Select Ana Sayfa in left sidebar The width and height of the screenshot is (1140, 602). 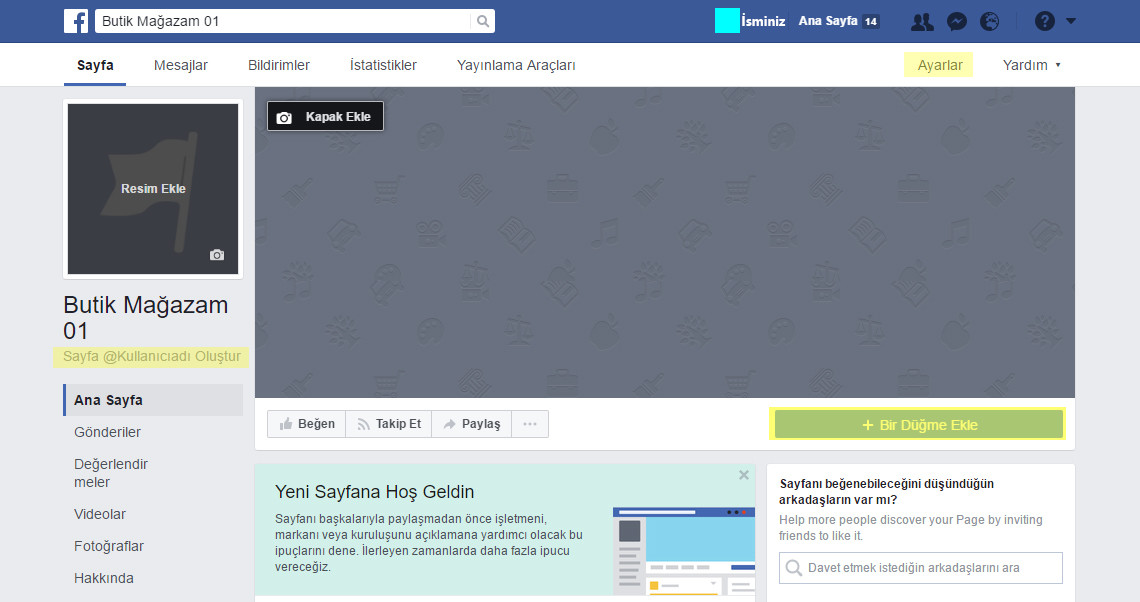(153, 400)
